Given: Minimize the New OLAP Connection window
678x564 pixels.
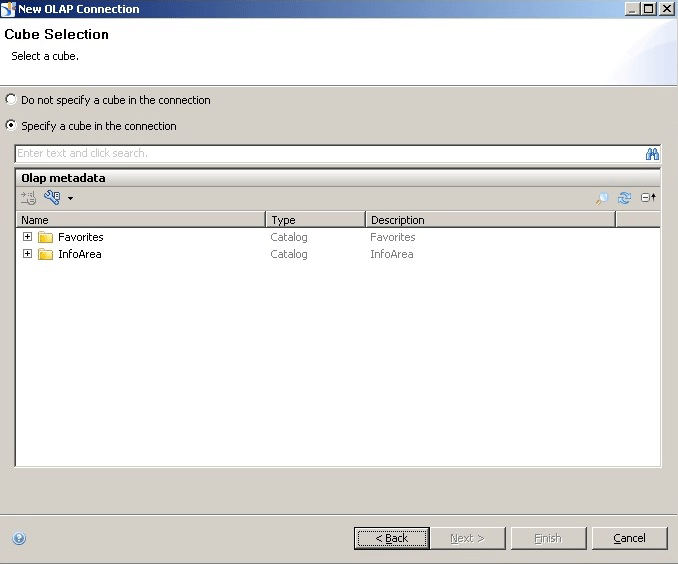Looking at the screenshot, I should (x=633, y=9).
